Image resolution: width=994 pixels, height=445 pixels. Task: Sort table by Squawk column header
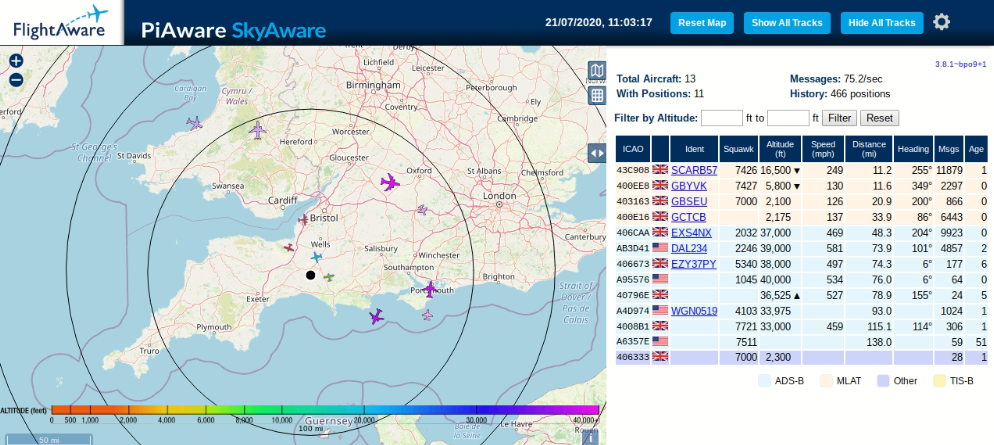point(739,149)
